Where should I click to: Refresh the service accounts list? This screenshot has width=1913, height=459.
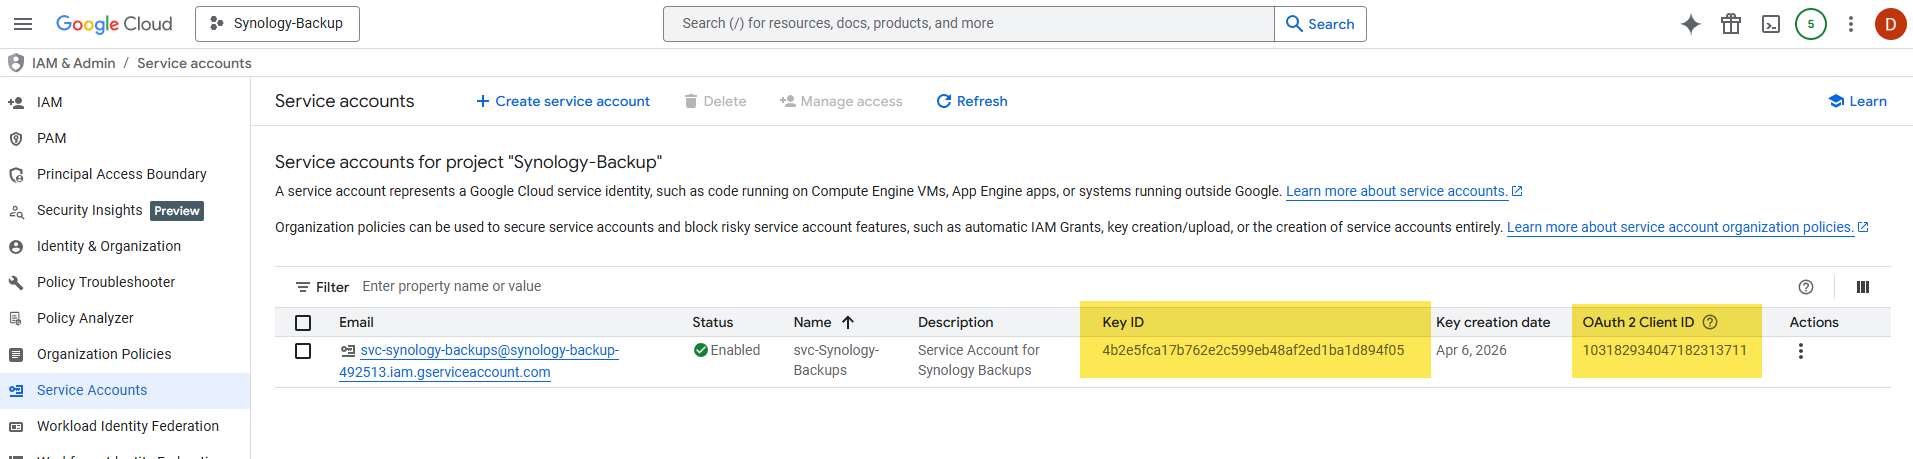click(972, 101)
